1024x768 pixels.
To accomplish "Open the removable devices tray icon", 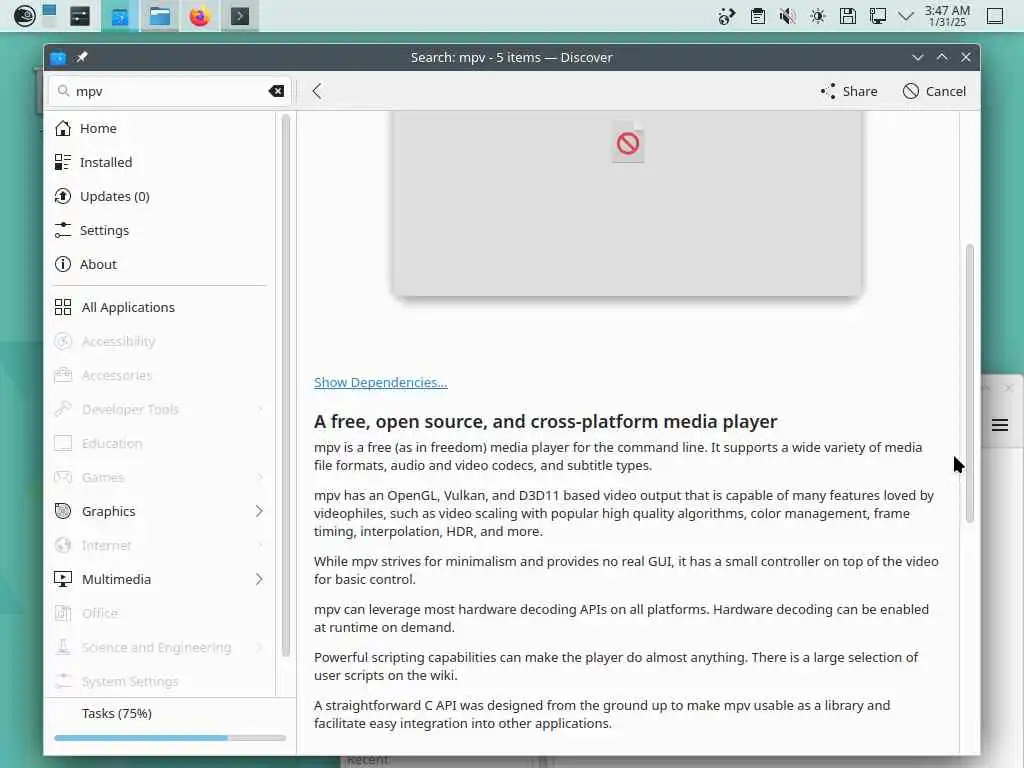I will point(848,16).
